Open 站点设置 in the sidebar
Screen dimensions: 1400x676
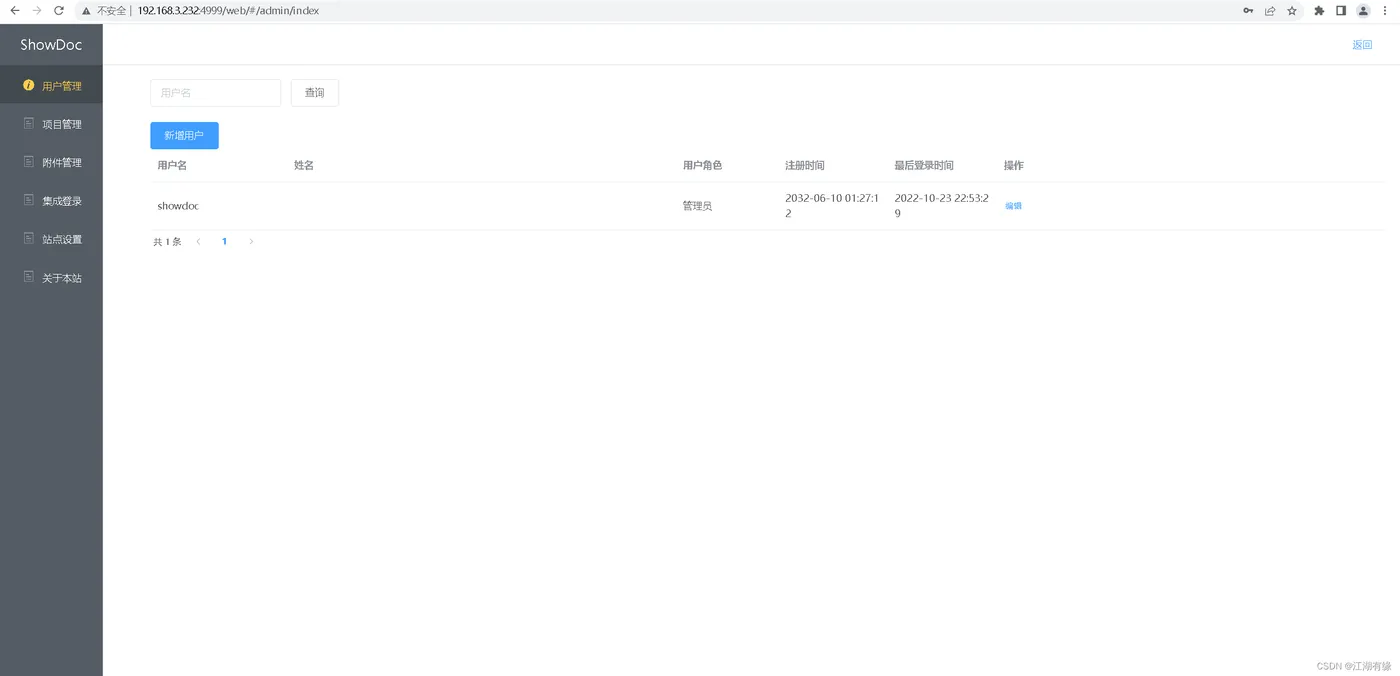coord(51,239)
